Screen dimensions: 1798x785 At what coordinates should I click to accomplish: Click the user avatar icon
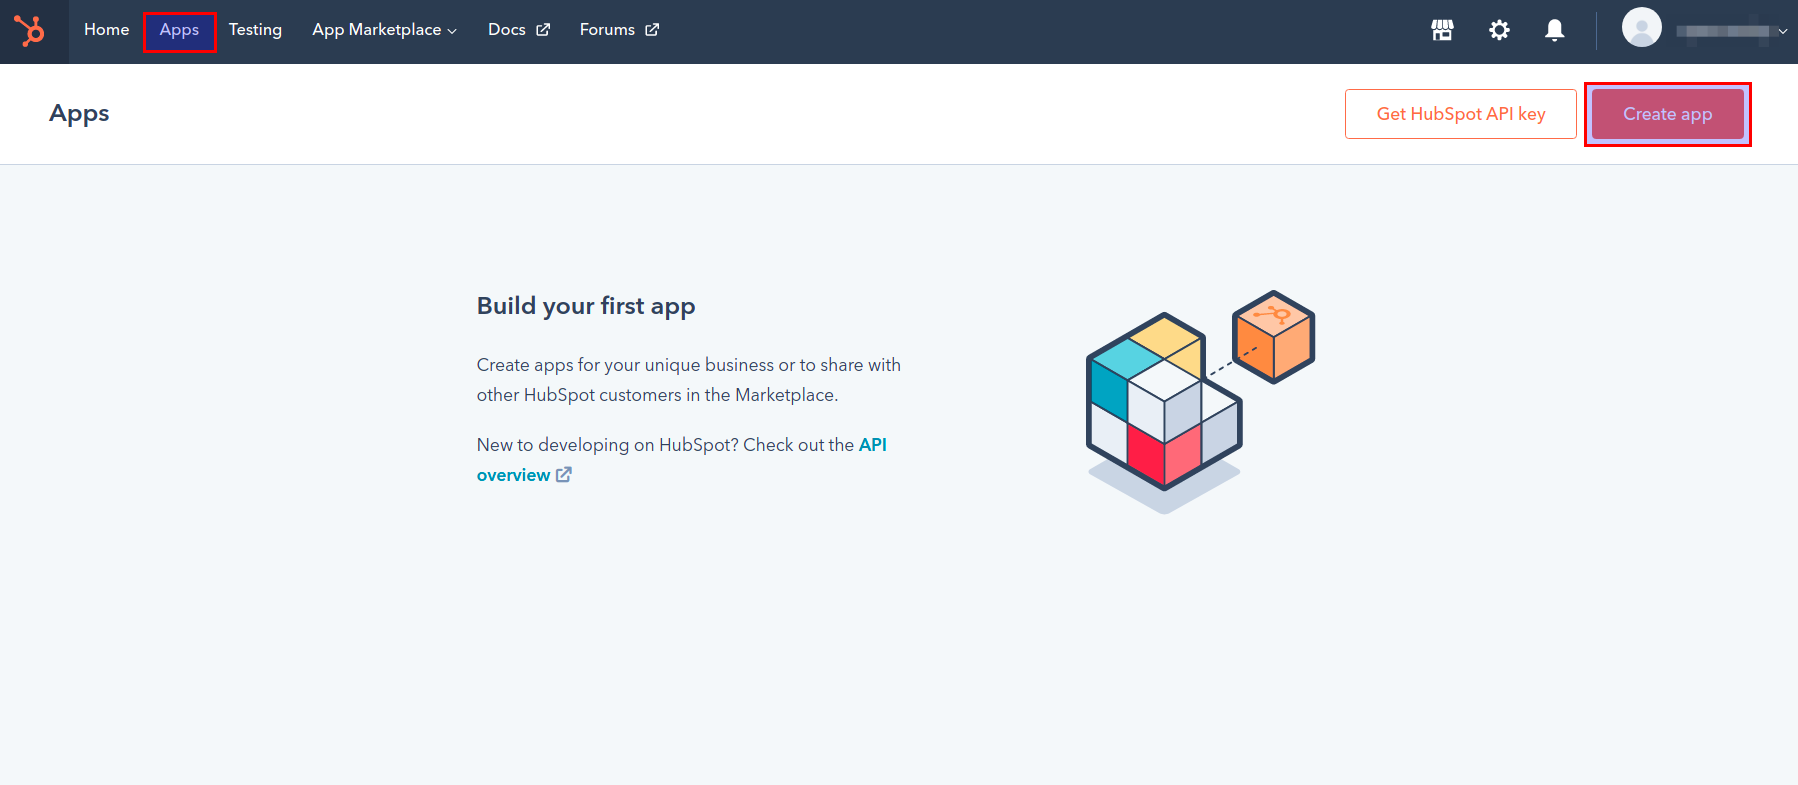(x=1641, y=27)
